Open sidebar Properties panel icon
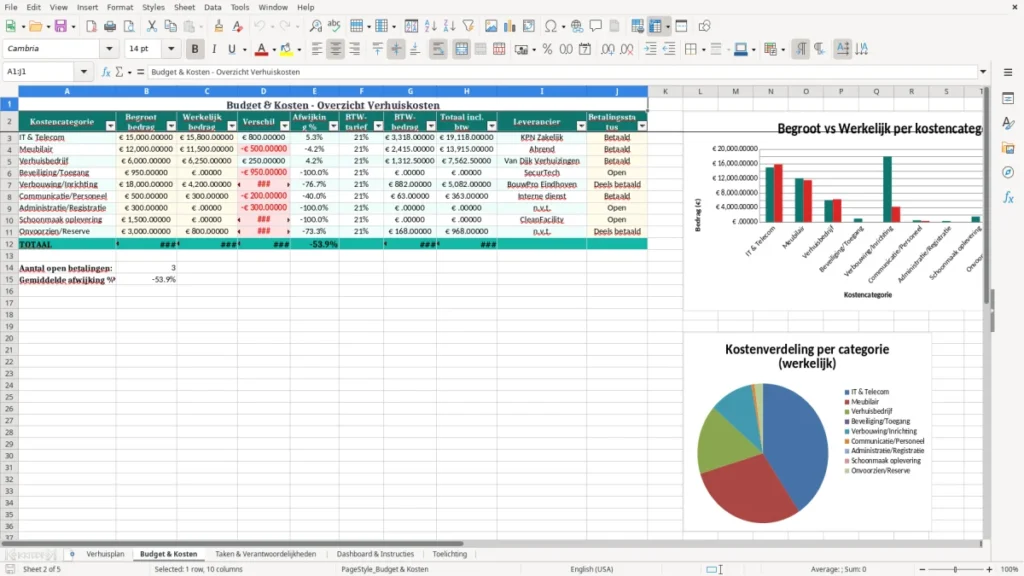 tap(1008, 99)
